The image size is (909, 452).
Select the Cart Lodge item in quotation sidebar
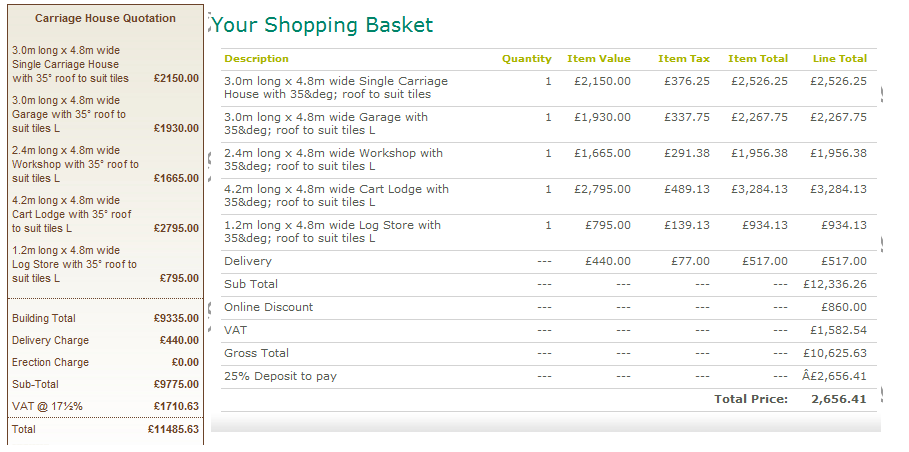point(72,214)
